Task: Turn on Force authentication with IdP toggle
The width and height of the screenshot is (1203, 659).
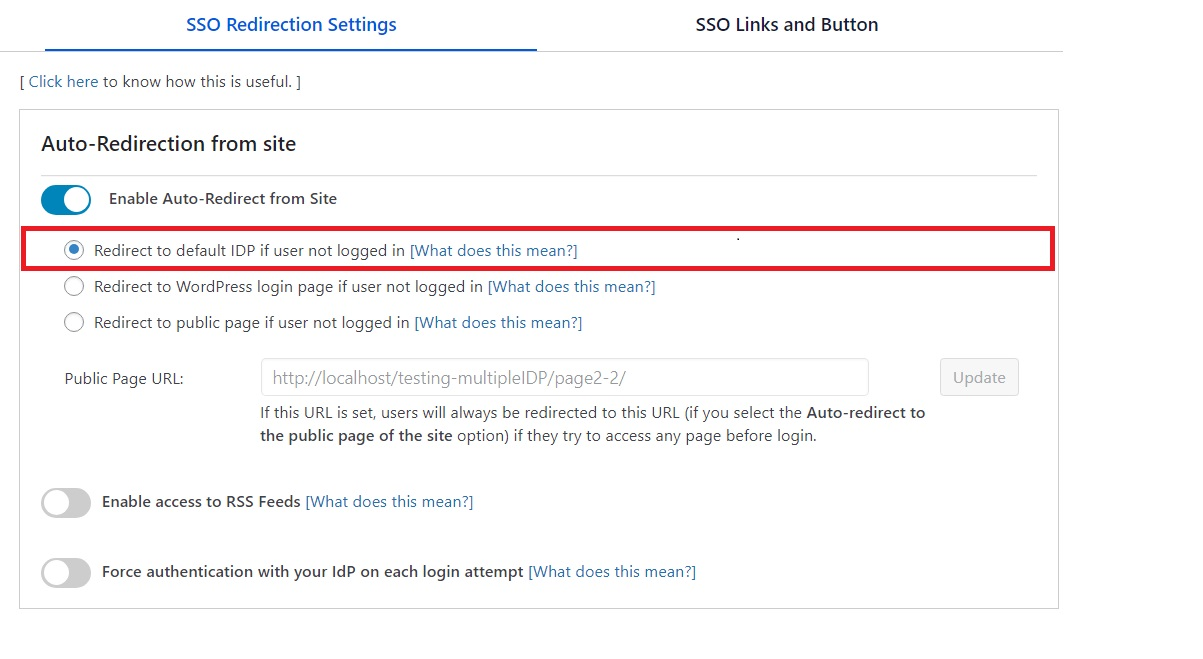Action: coord(66,573)
